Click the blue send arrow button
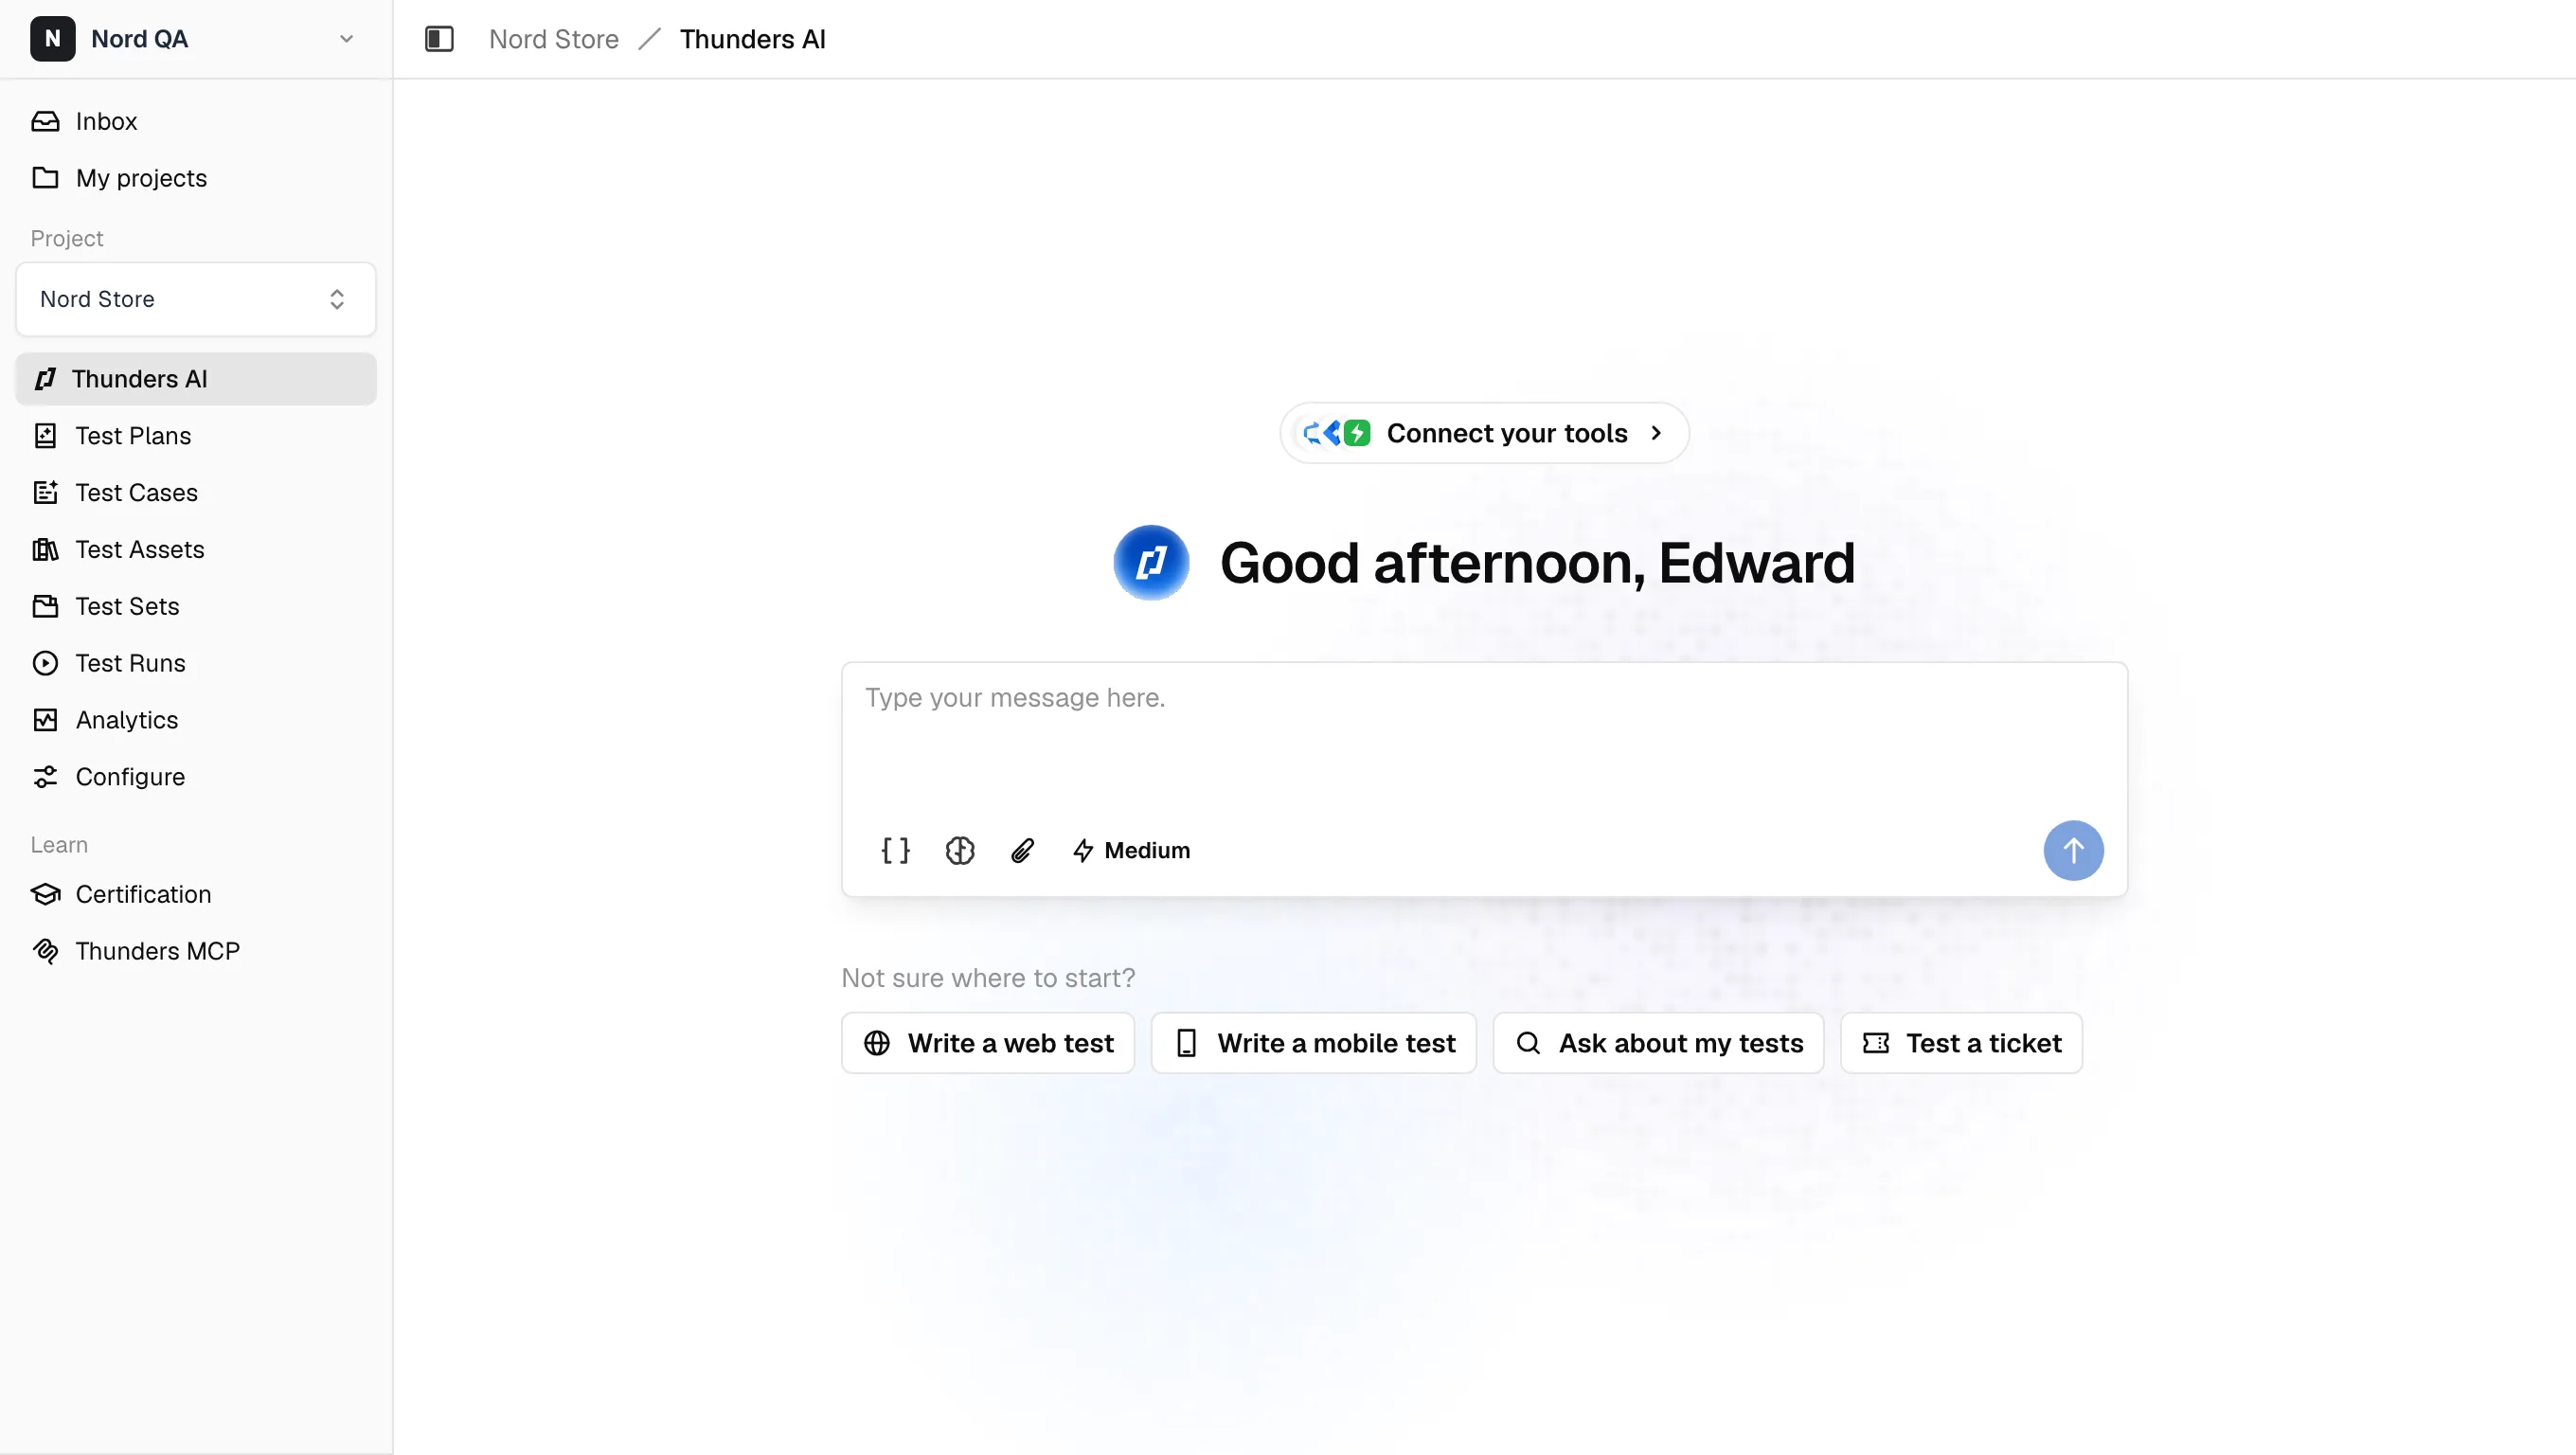Viewport: 2576px width, 1455px height. pos(2073,851)
